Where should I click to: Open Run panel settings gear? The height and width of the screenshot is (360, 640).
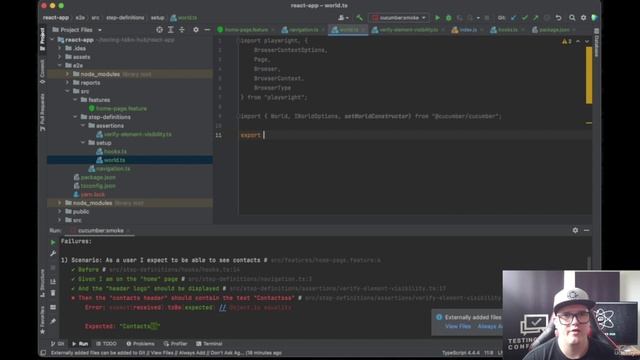click(575, 230)
